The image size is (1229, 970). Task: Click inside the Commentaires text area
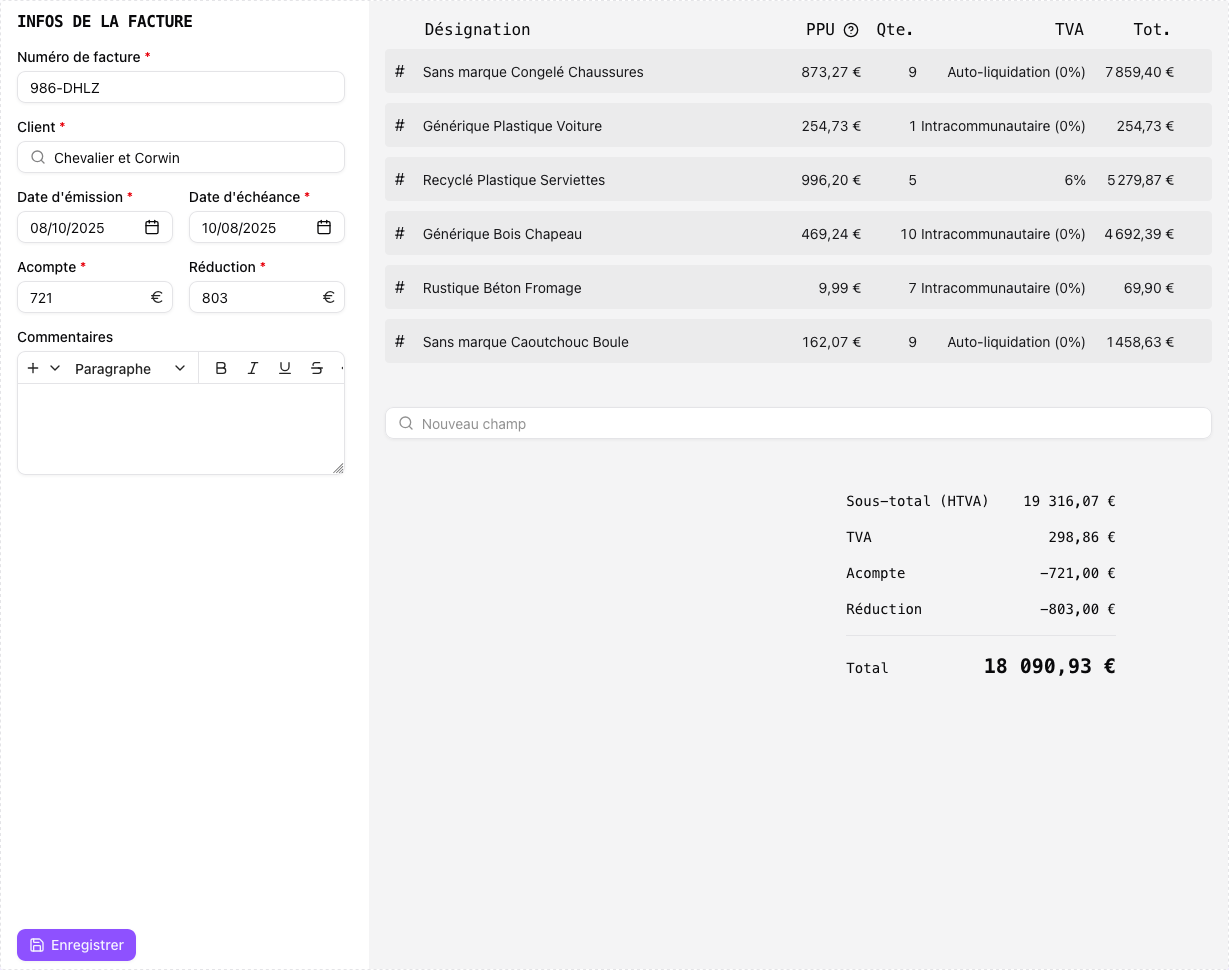(x=181, y=428)
